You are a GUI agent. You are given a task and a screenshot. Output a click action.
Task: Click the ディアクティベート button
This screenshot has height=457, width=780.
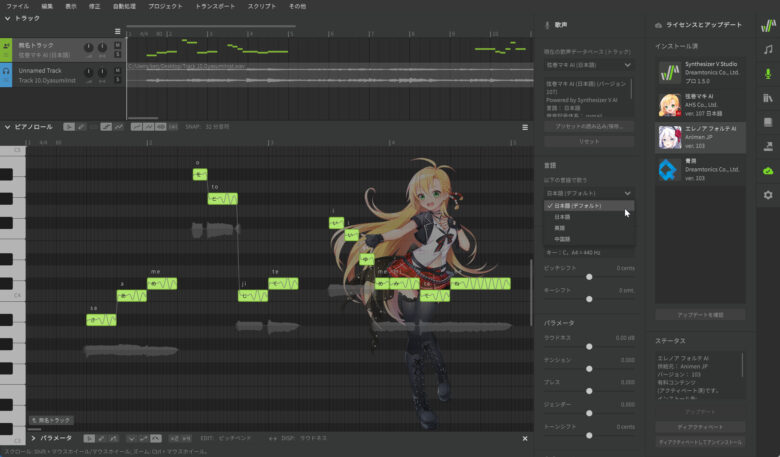pyautogui.click(x=700, y=427)
